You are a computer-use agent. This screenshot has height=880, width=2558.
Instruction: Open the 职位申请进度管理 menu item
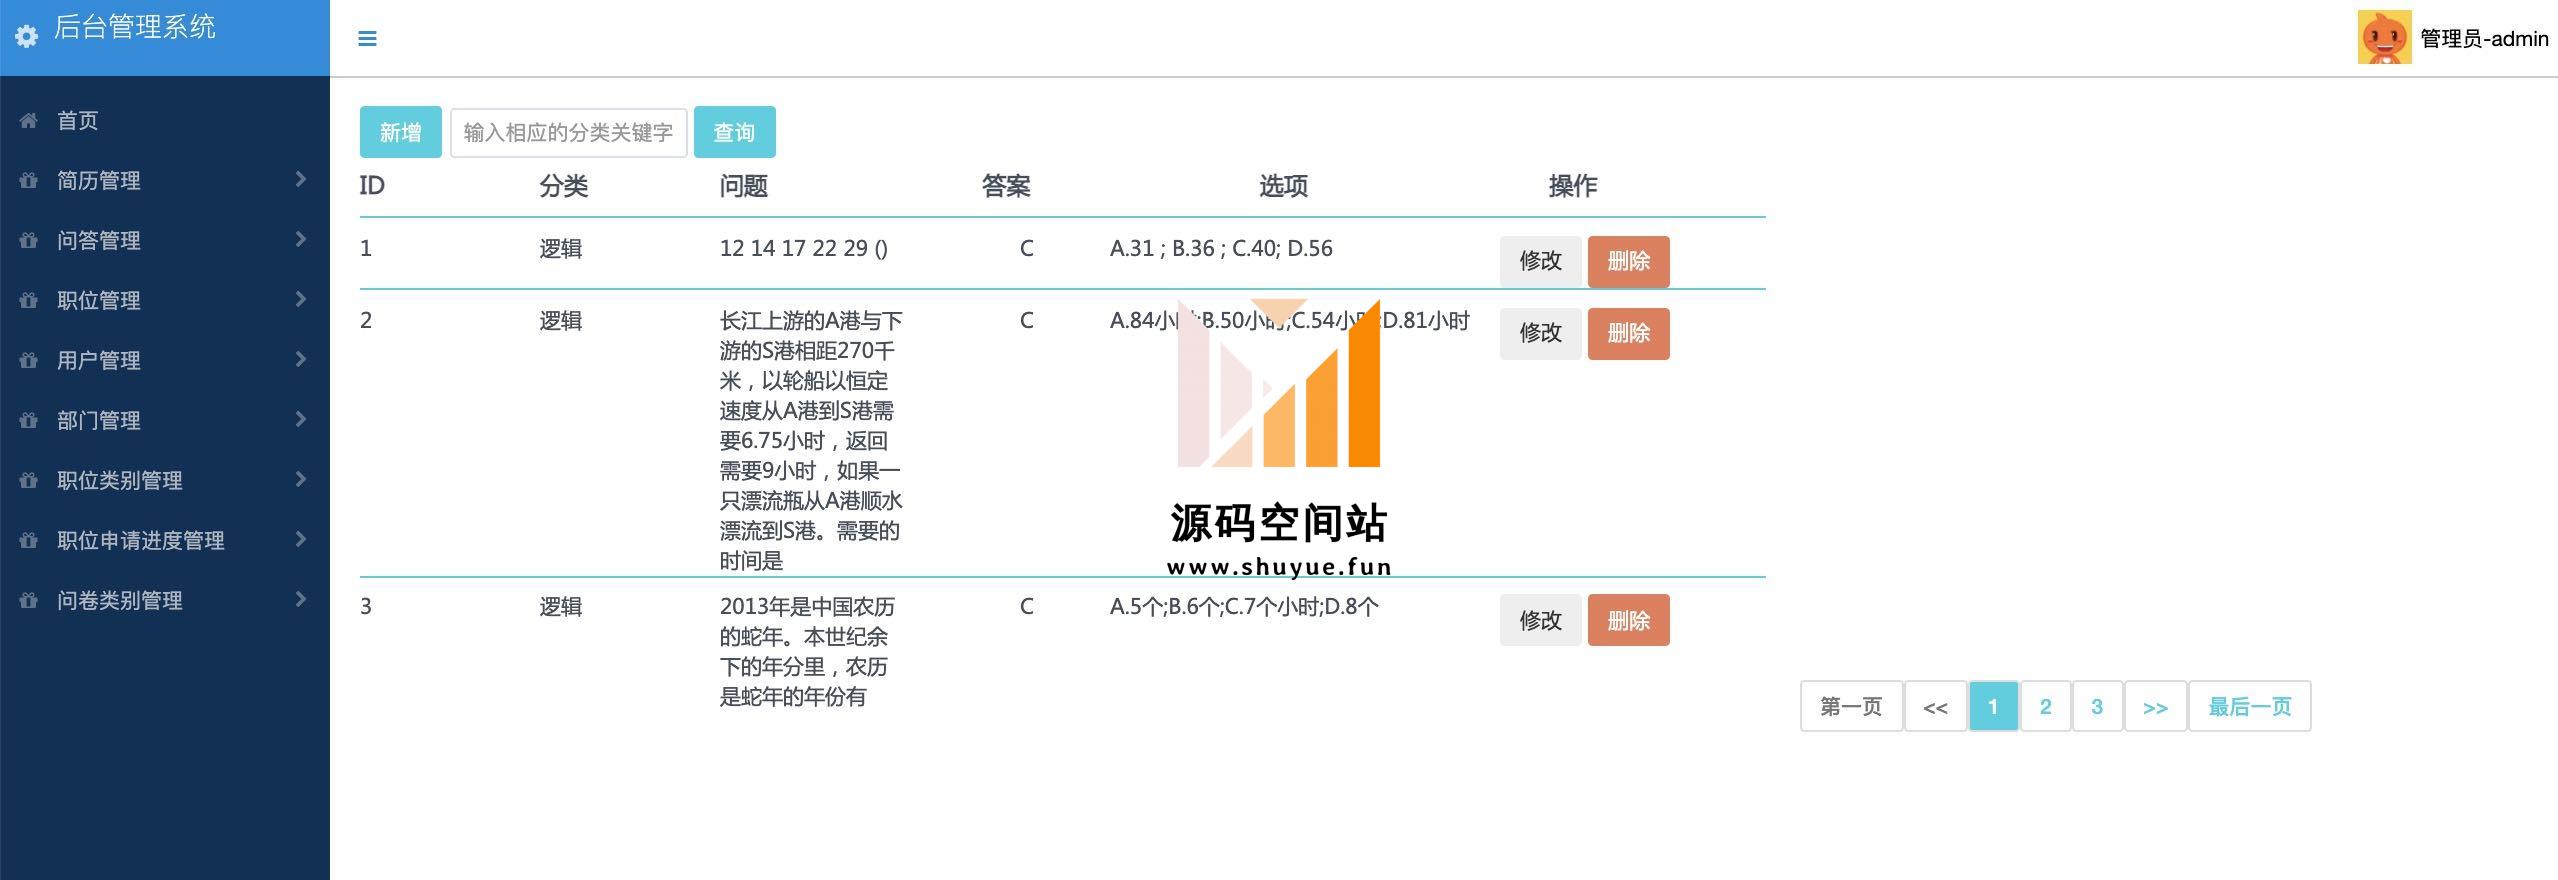(x=140, y=541)
